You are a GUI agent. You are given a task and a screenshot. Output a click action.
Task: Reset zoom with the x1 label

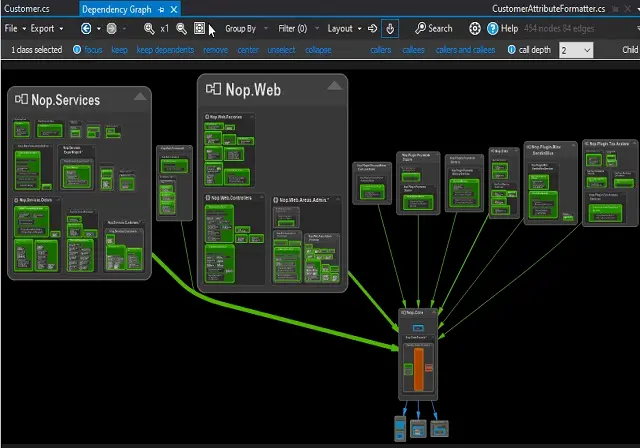[164, 29]
